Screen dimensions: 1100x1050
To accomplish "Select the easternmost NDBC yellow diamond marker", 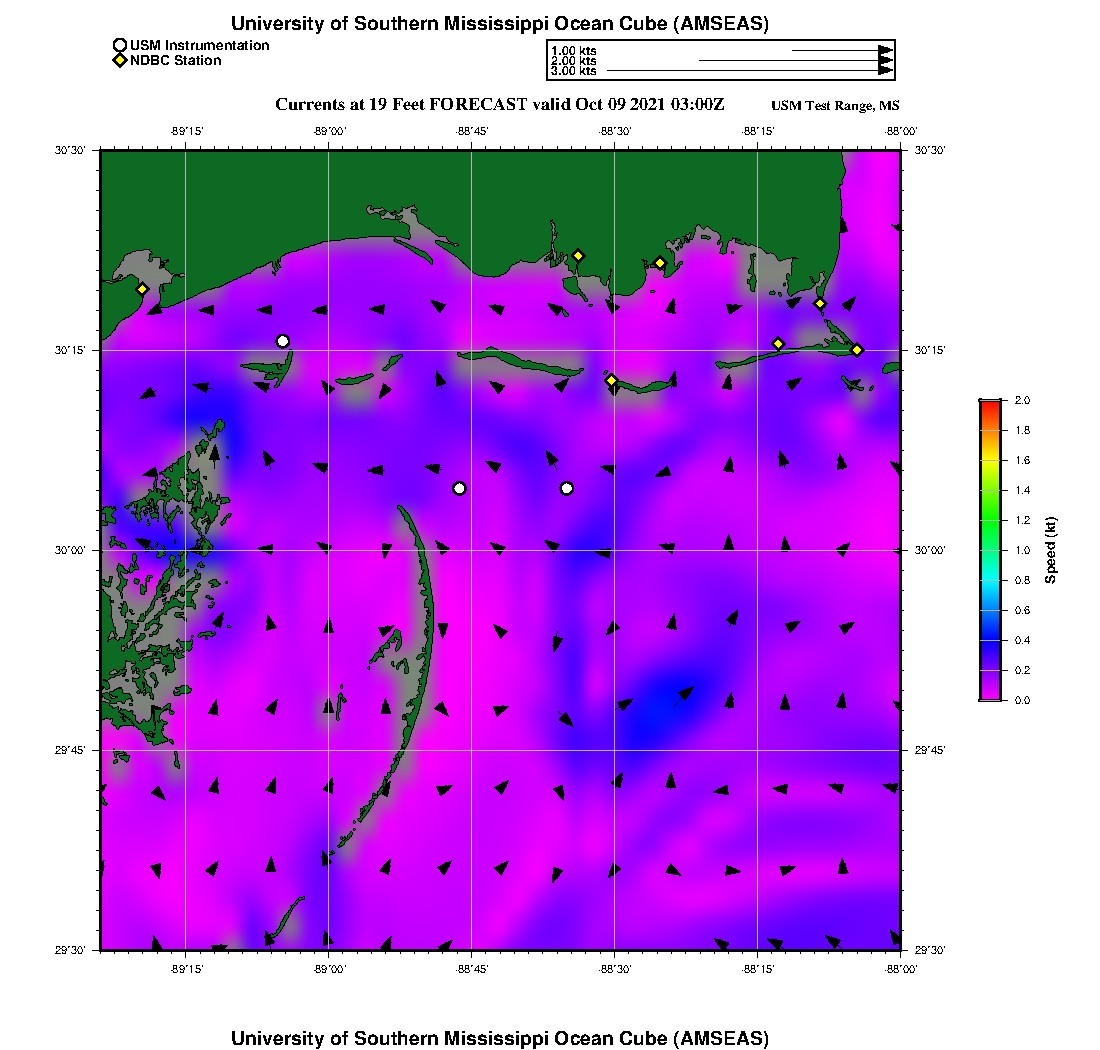I will coord(857,349).
